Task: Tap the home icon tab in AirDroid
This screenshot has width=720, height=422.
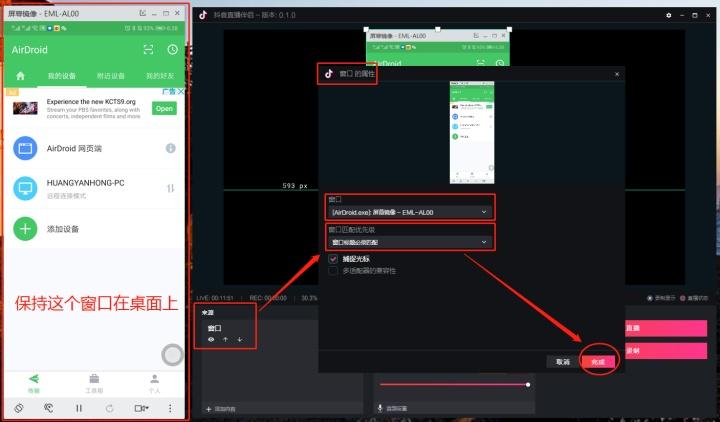Action: [20, 76]
